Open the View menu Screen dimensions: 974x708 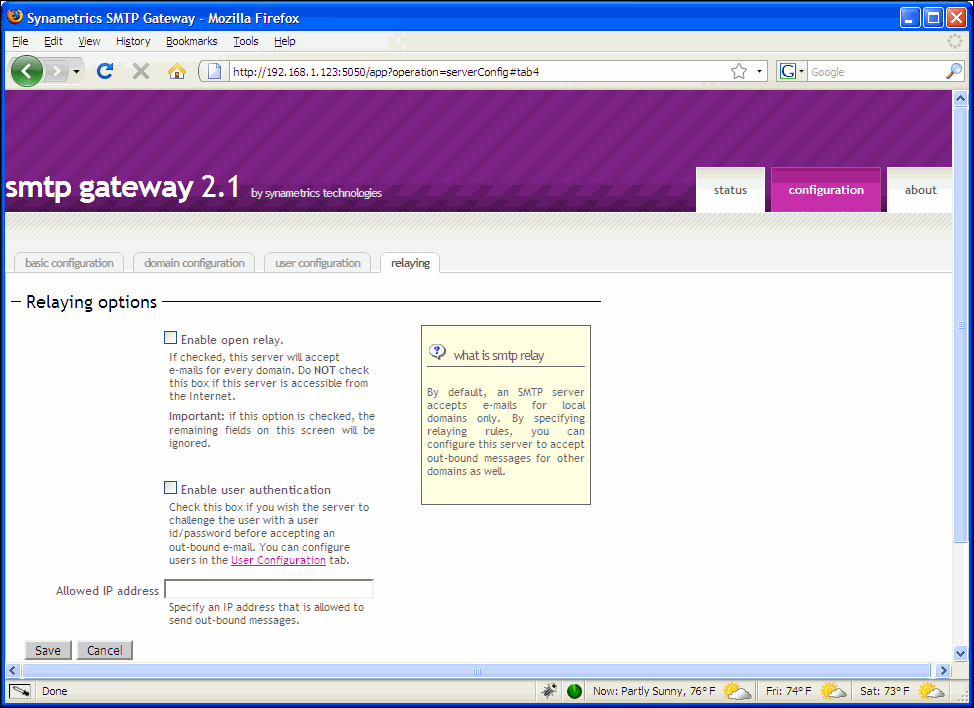tap(89, 41)
